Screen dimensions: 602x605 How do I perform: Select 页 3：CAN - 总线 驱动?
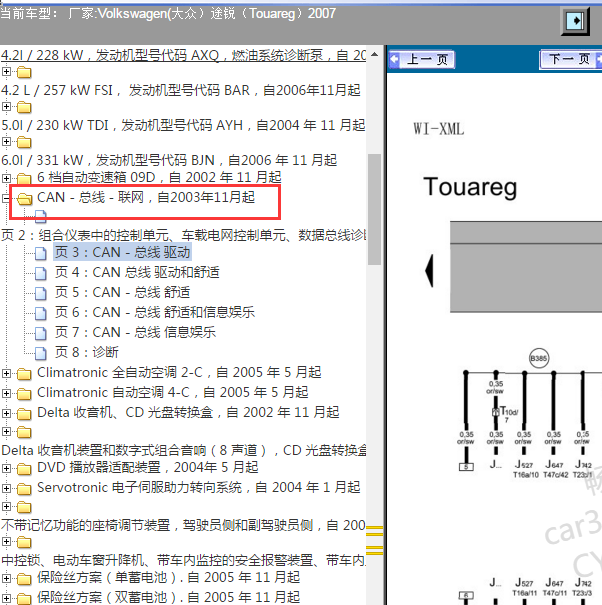(122, 252)
